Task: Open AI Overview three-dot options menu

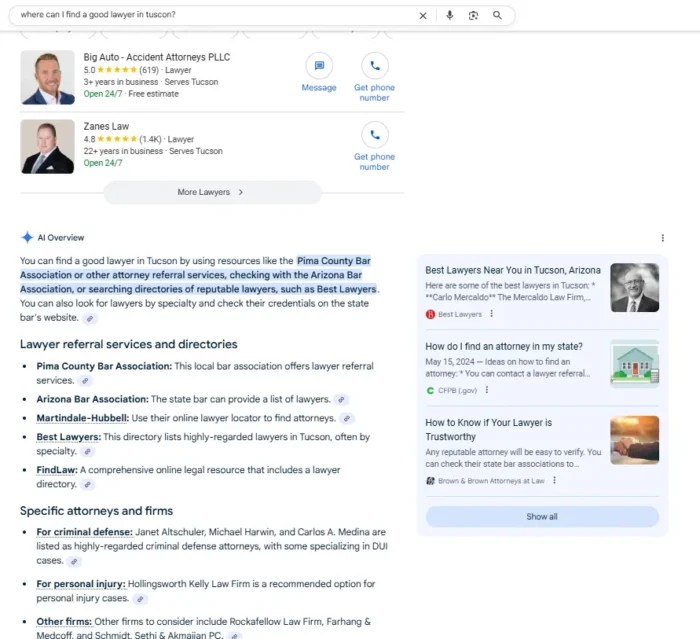Action: pyautogui.click(x=662, y=238)
